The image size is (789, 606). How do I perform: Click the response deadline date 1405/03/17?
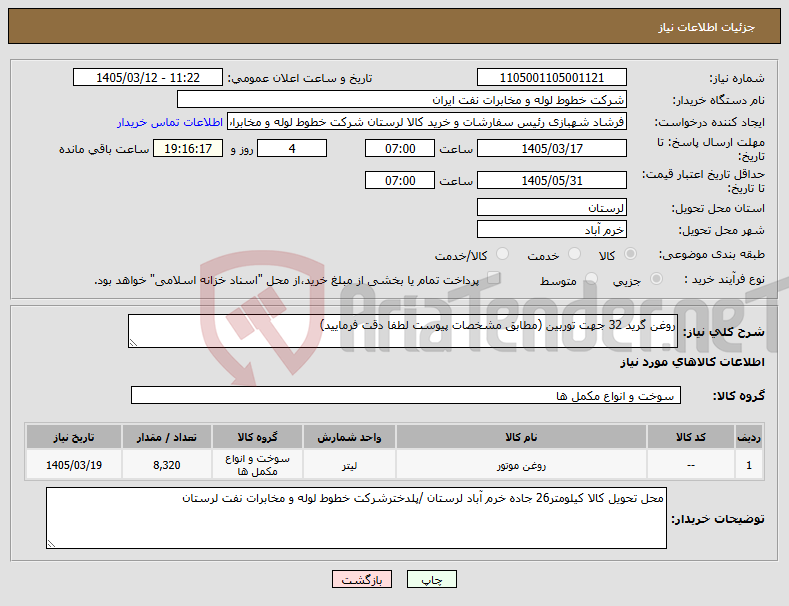(551, 148)
